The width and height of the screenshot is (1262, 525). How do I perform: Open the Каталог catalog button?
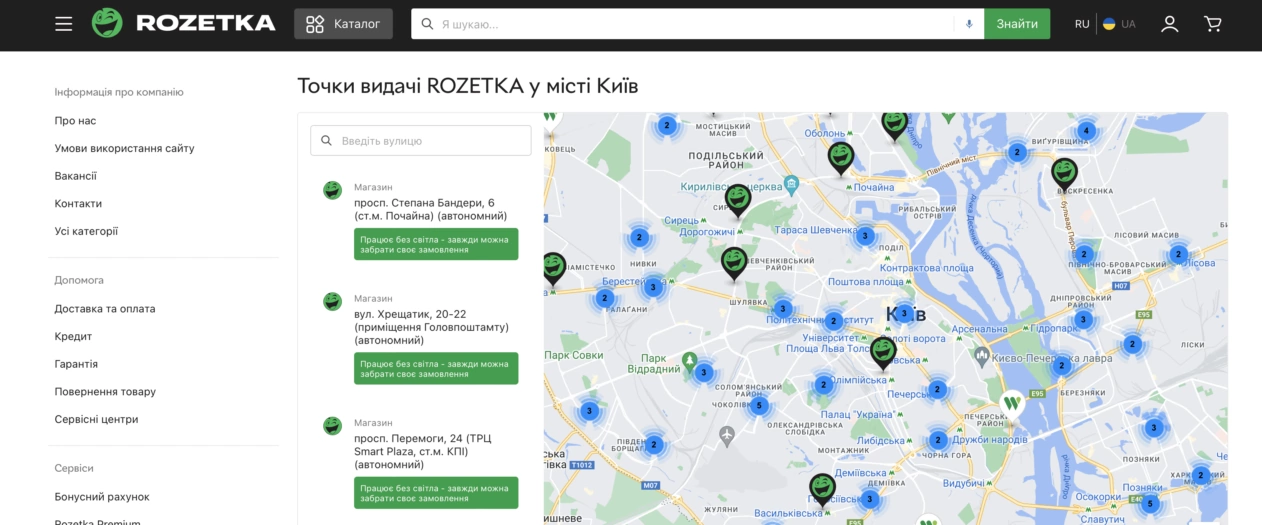point(343,24)
